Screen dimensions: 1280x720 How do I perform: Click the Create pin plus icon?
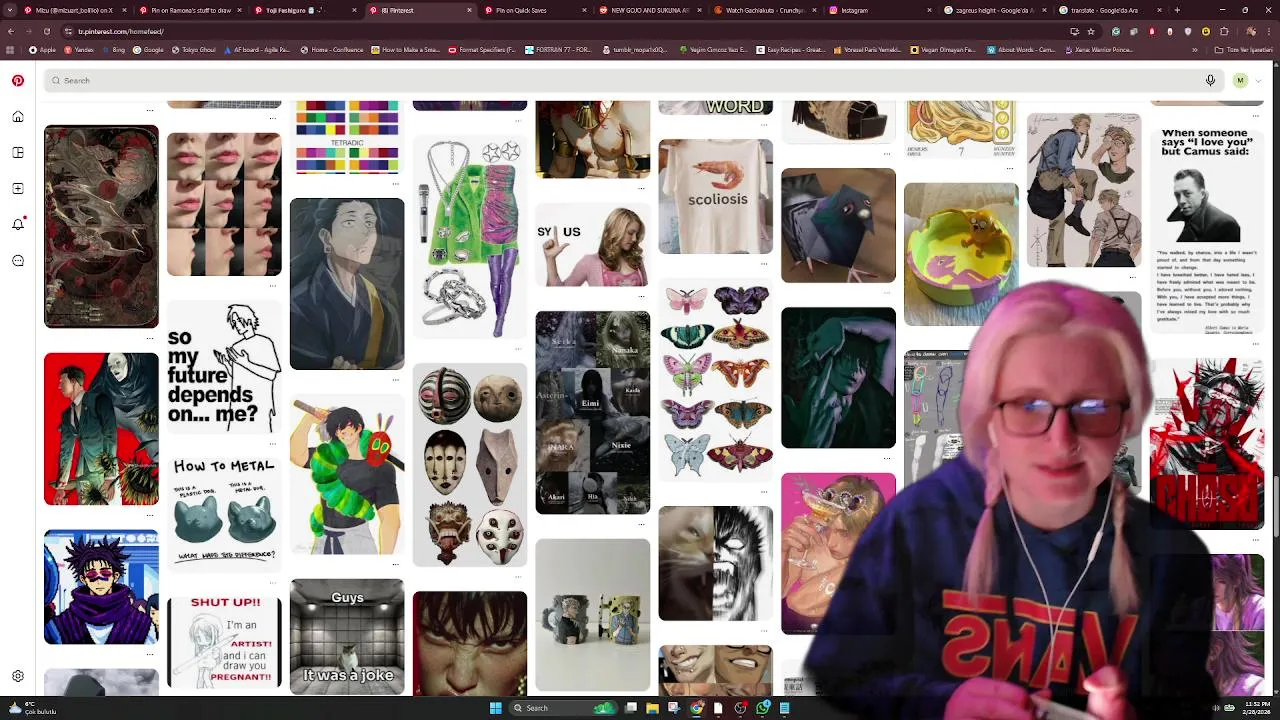[17, 188]
